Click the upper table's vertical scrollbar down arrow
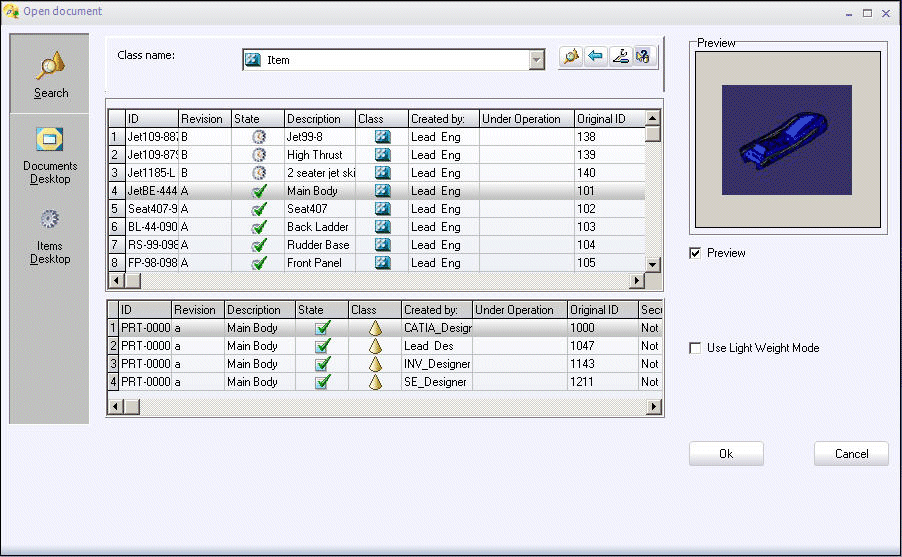 (x=653, y=264)
